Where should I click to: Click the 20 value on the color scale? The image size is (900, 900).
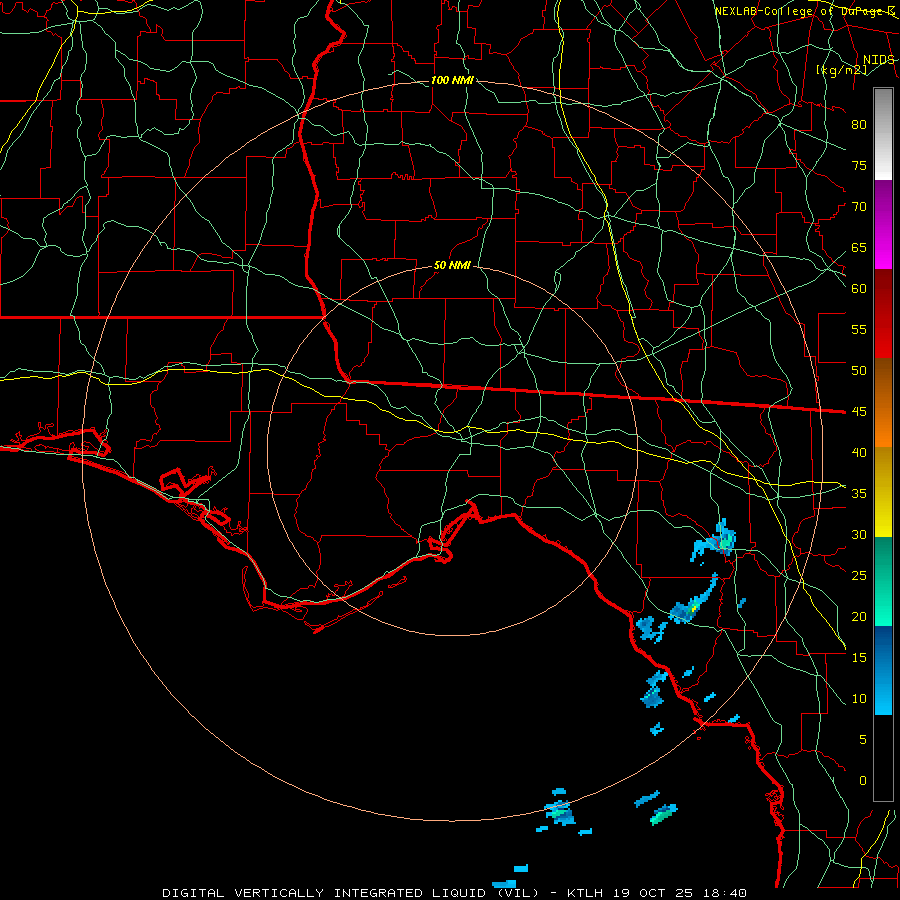tap(859, 616)
